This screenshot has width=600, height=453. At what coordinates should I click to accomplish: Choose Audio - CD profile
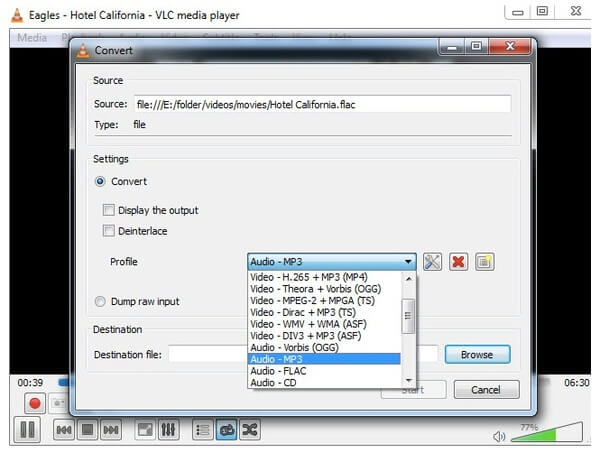(324, 383)
